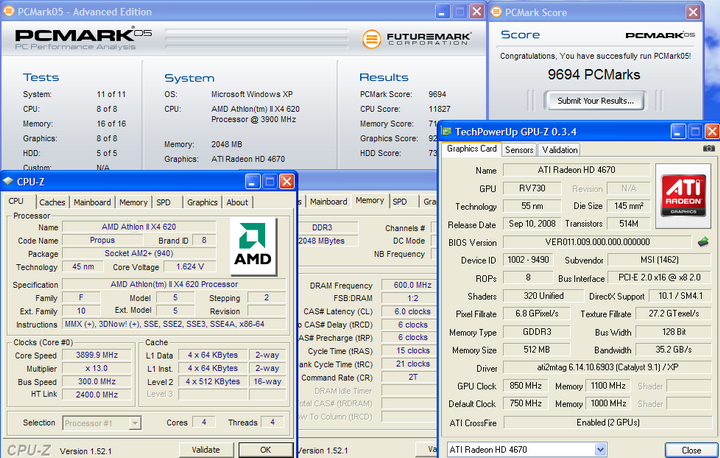Viewport: 720px width, 458px height.
Task: Click the 9694 PCMarks score text
Action: 594,74
